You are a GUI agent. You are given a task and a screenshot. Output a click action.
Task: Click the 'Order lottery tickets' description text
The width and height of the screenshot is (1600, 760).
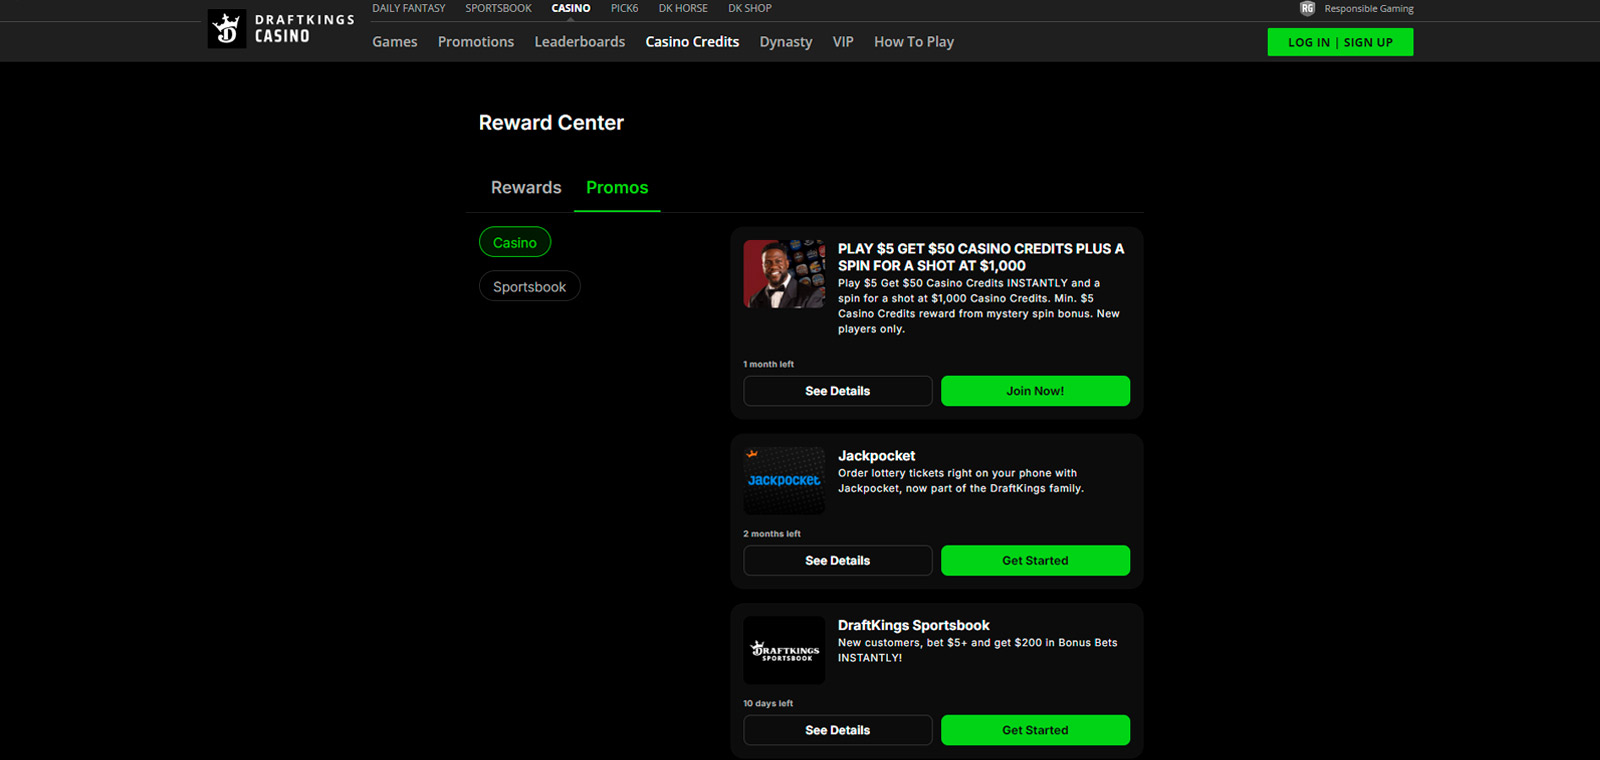(961, 481)
